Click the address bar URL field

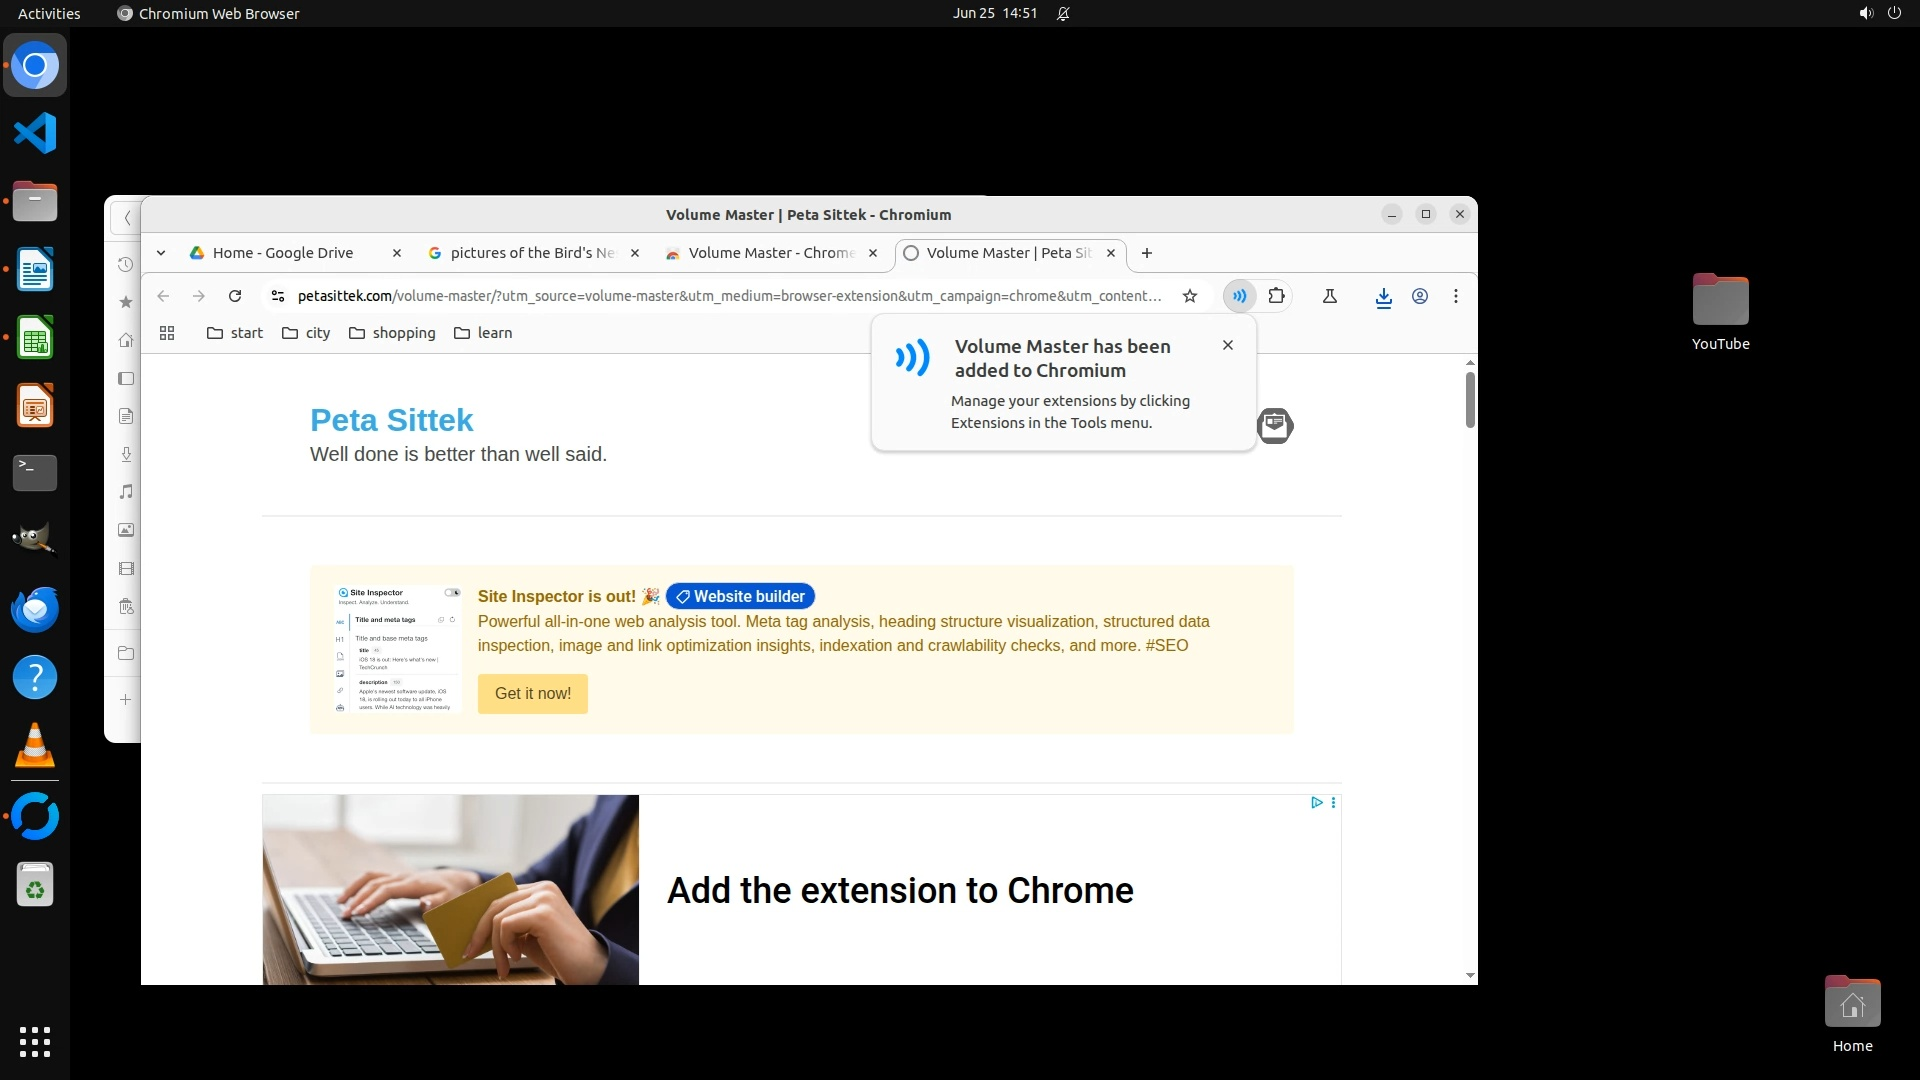point(730,296)
